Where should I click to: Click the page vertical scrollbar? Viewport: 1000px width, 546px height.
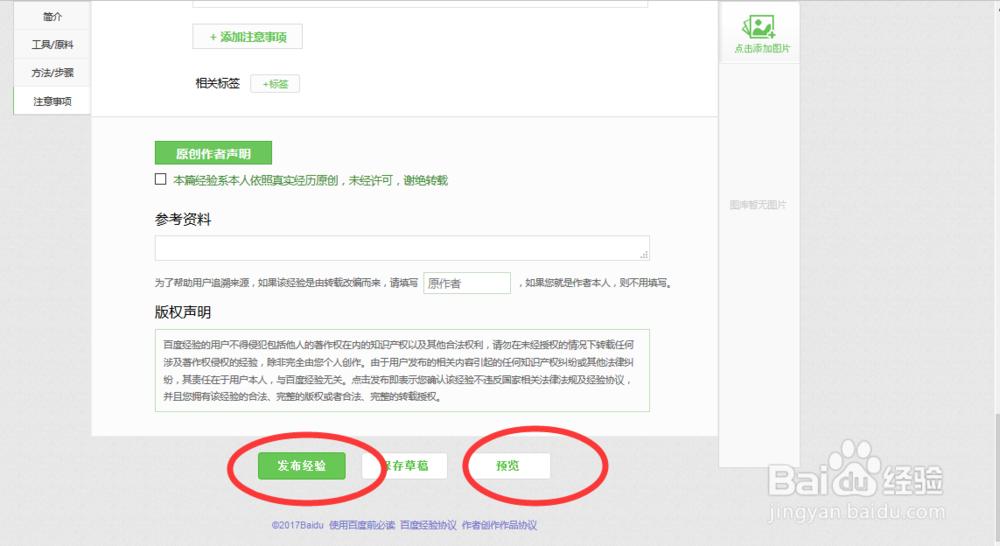[997, 478]
